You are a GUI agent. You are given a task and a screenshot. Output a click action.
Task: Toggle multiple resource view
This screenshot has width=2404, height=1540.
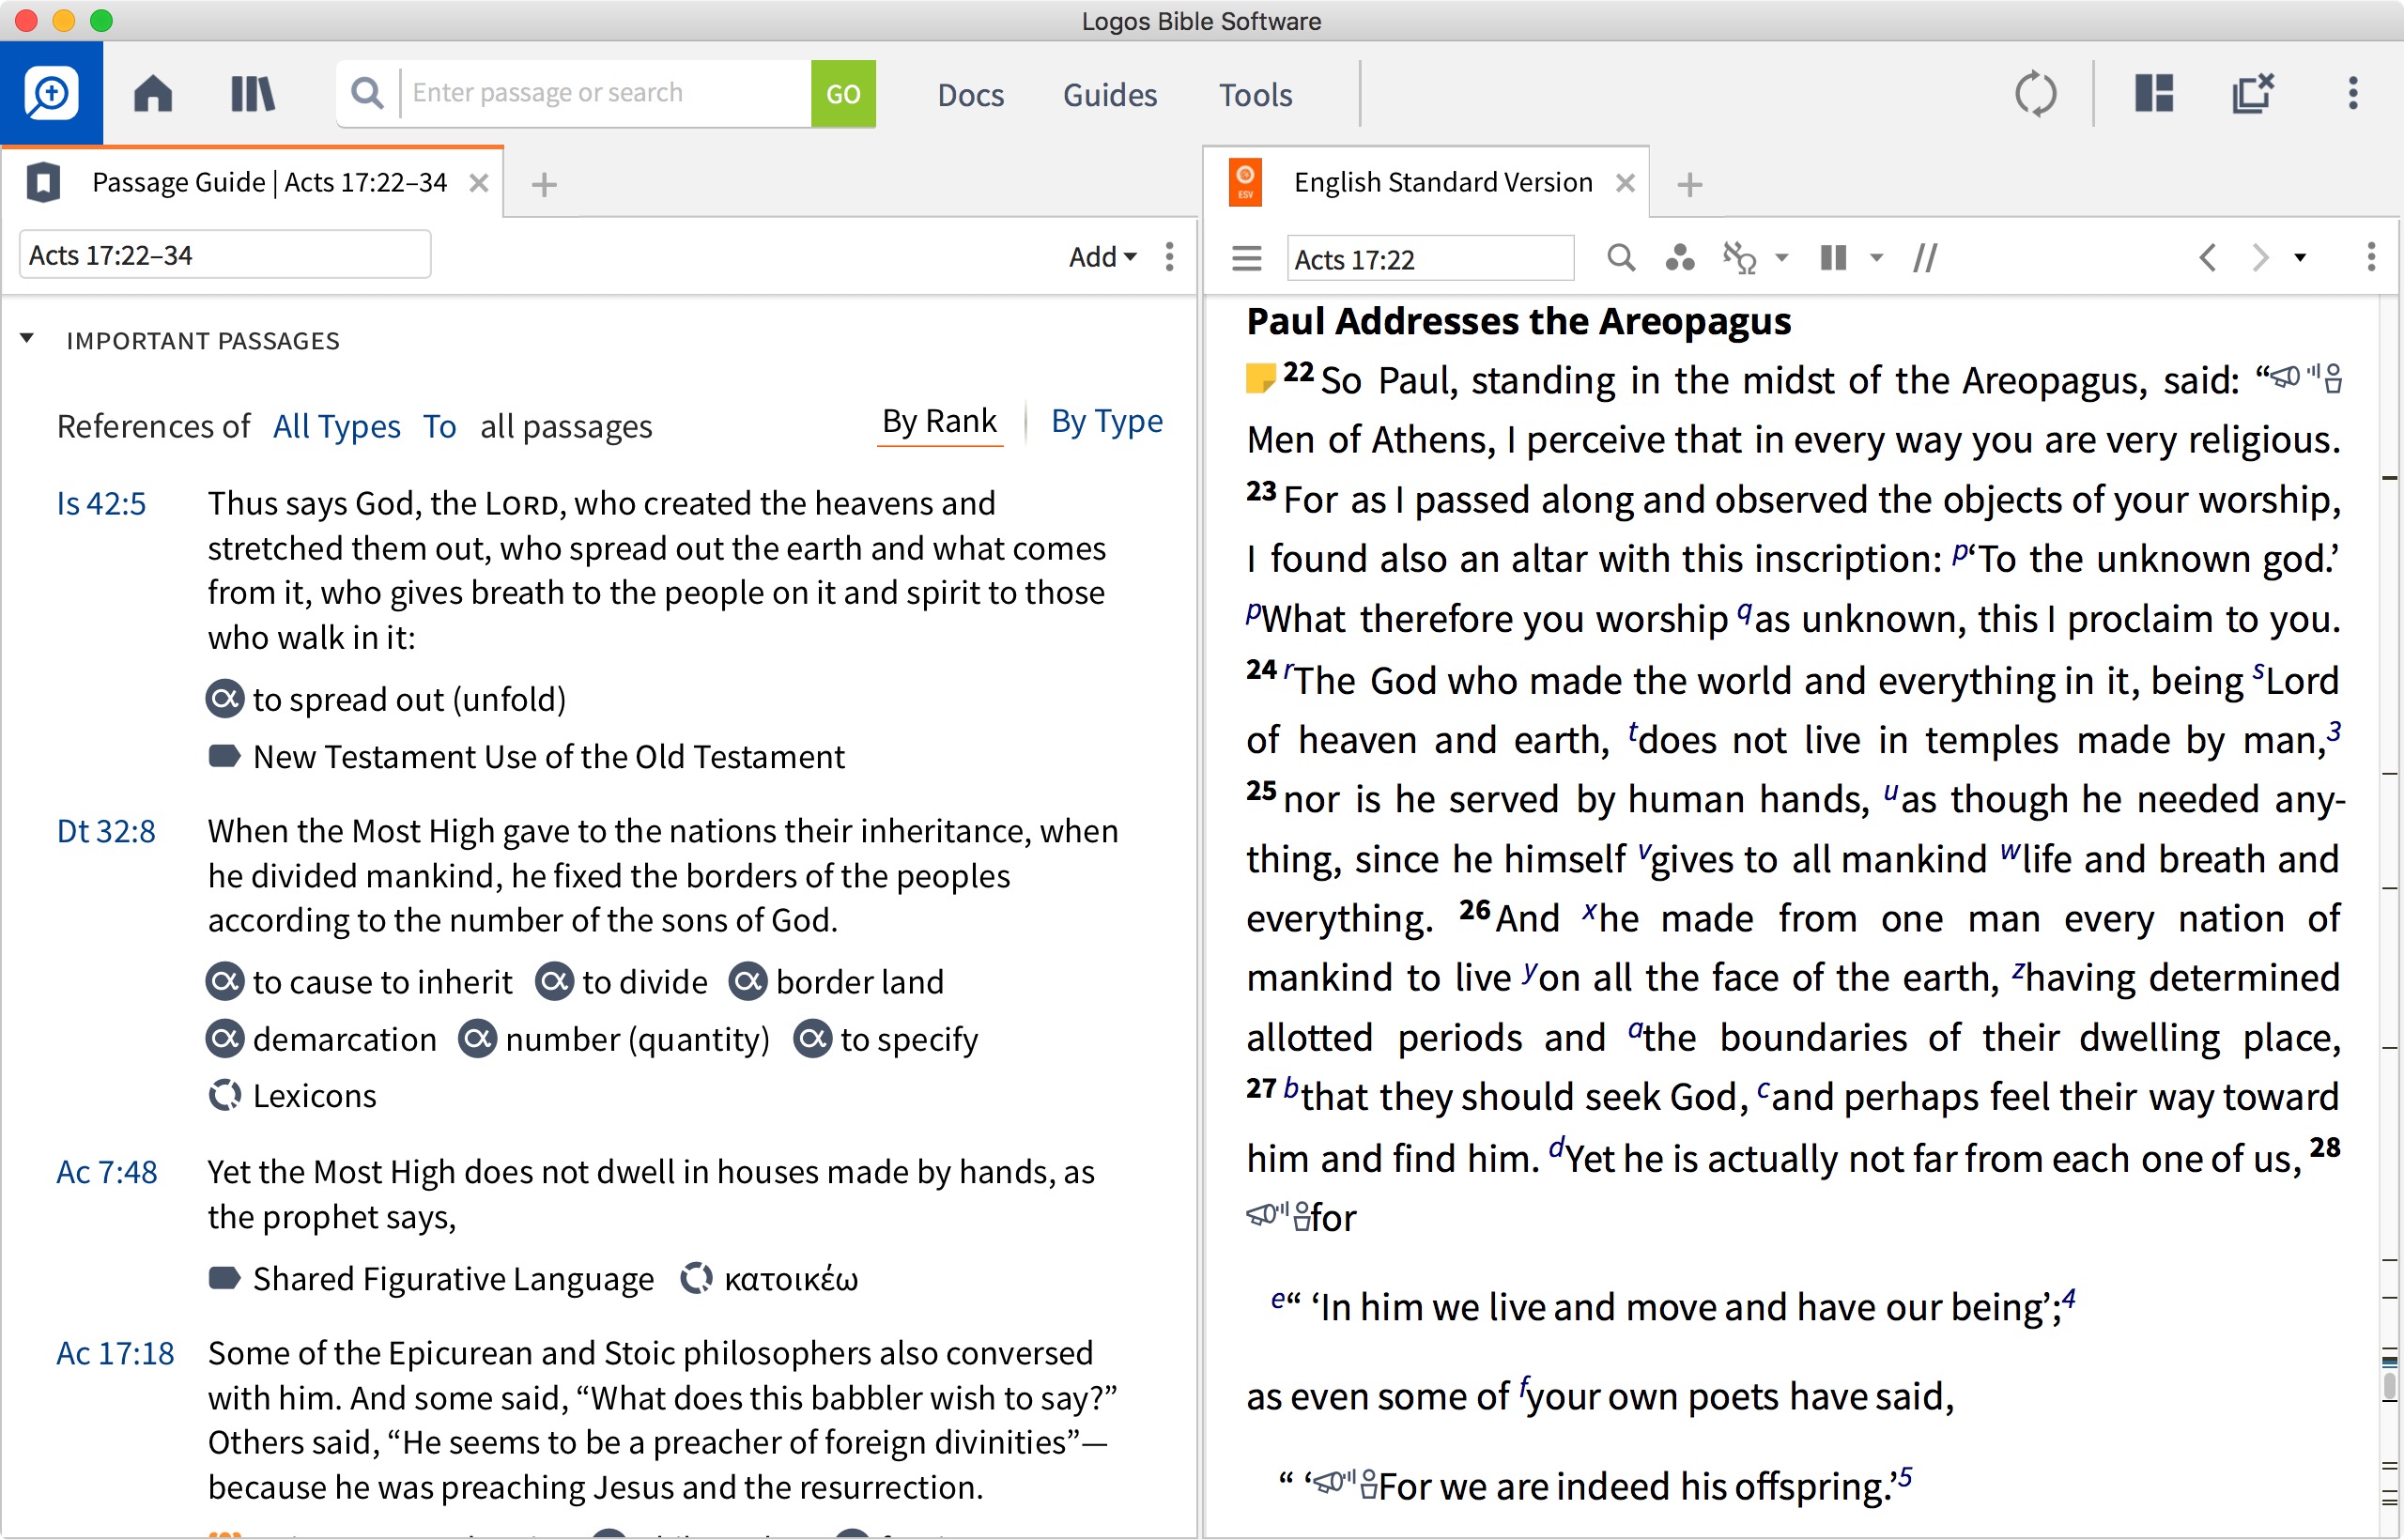point(1832,258)
